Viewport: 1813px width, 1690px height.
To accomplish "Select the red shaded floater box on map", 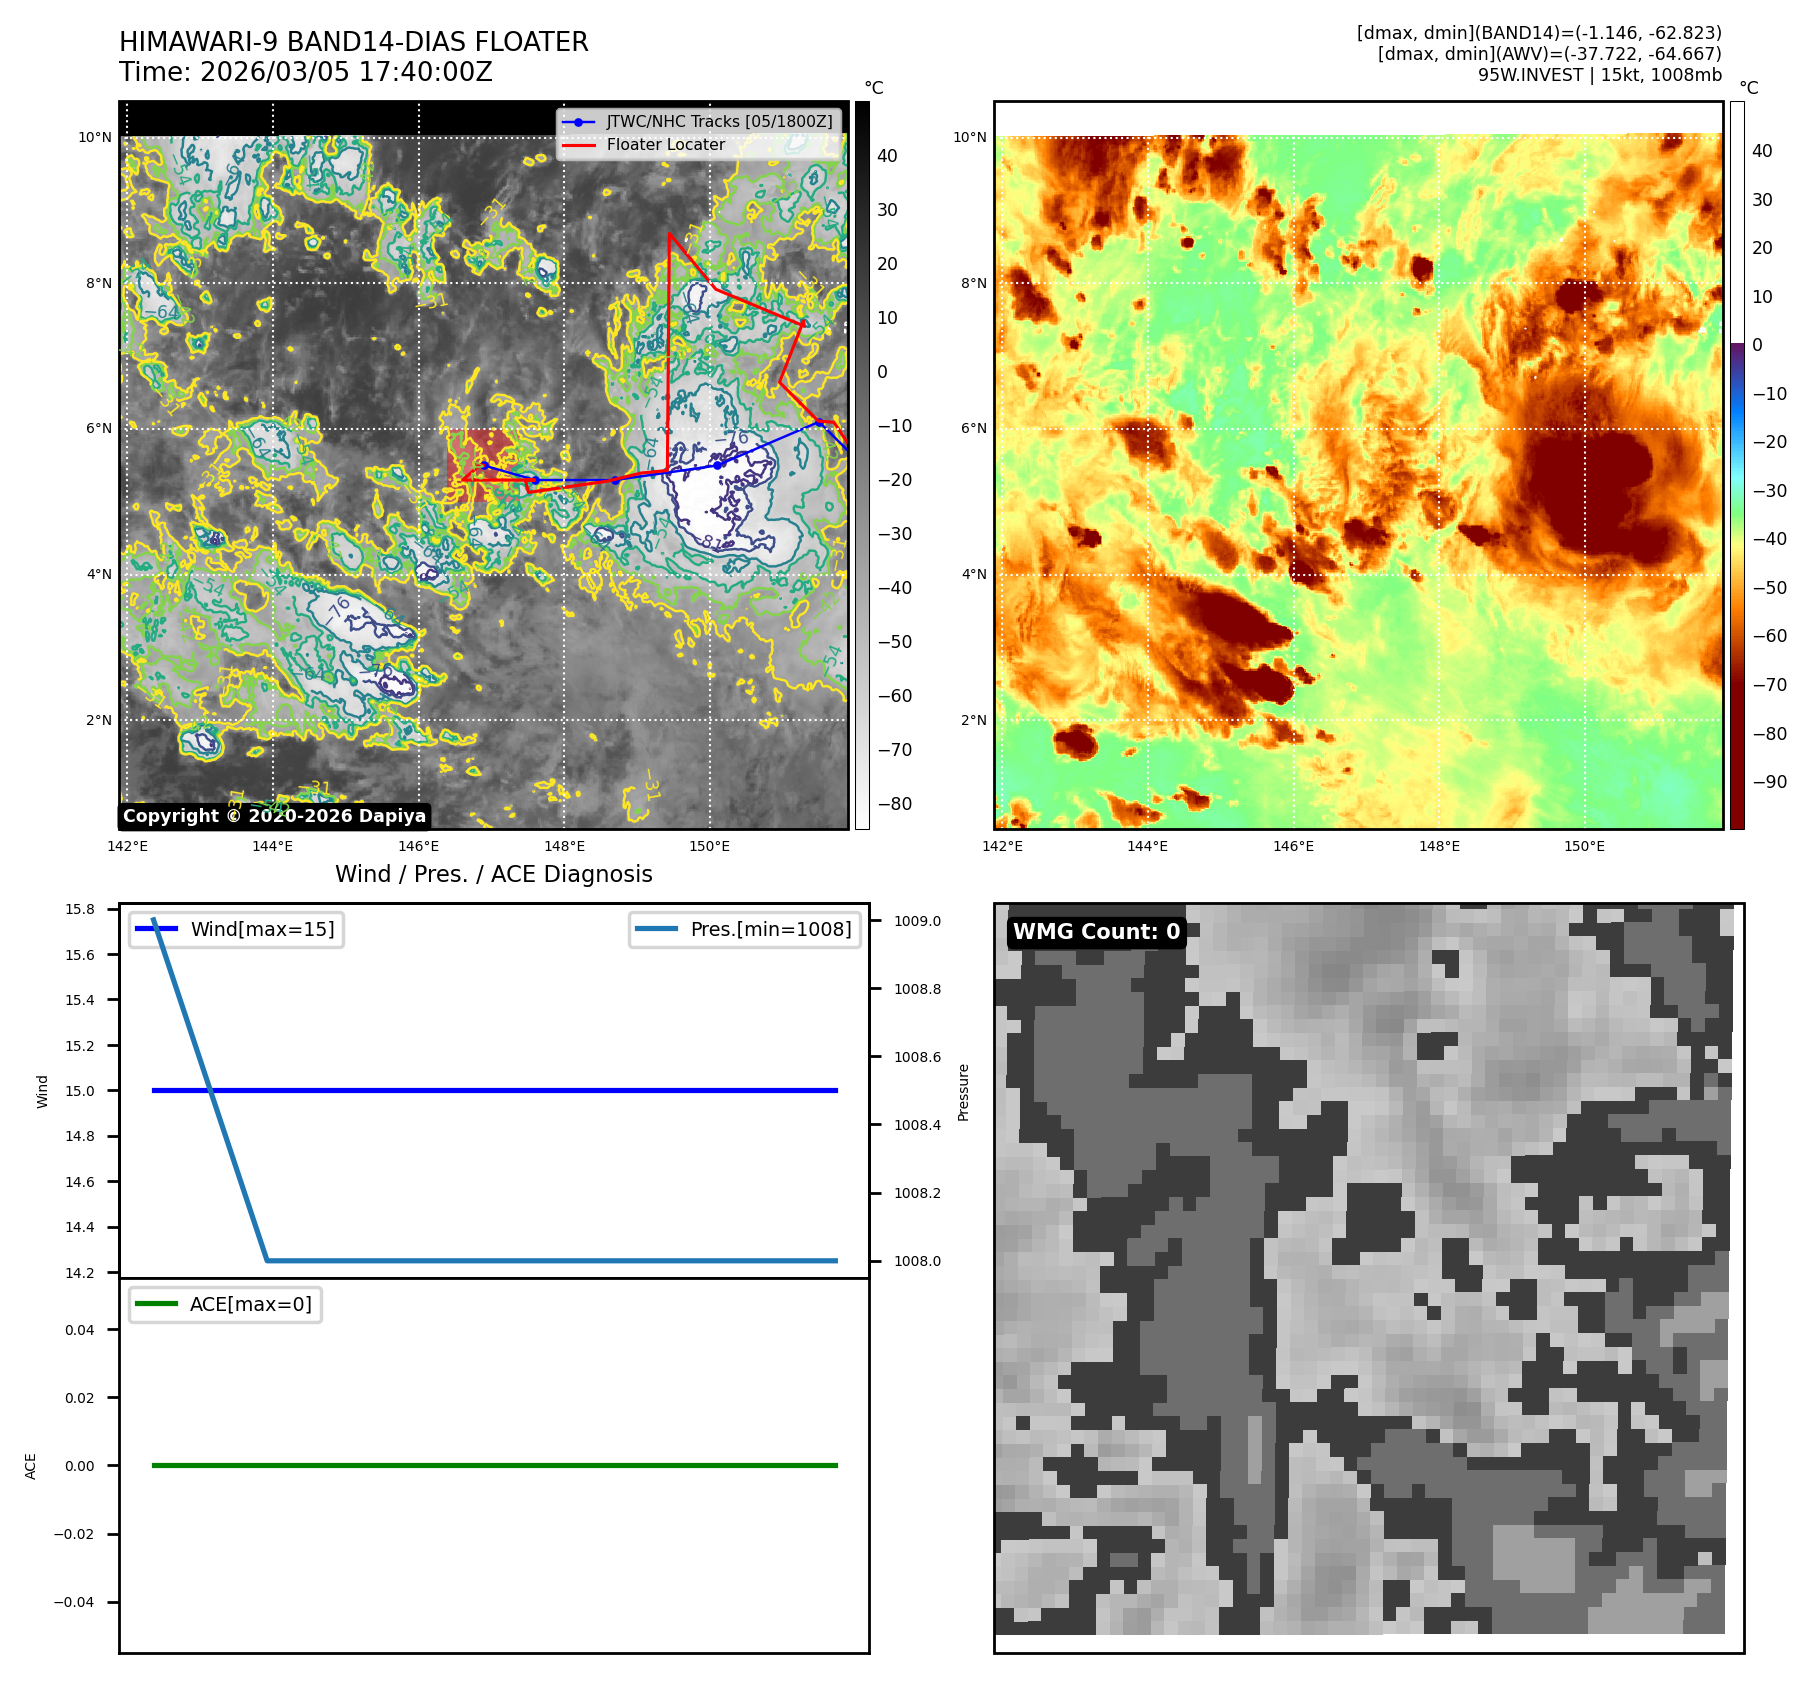I will click(478, 462).
